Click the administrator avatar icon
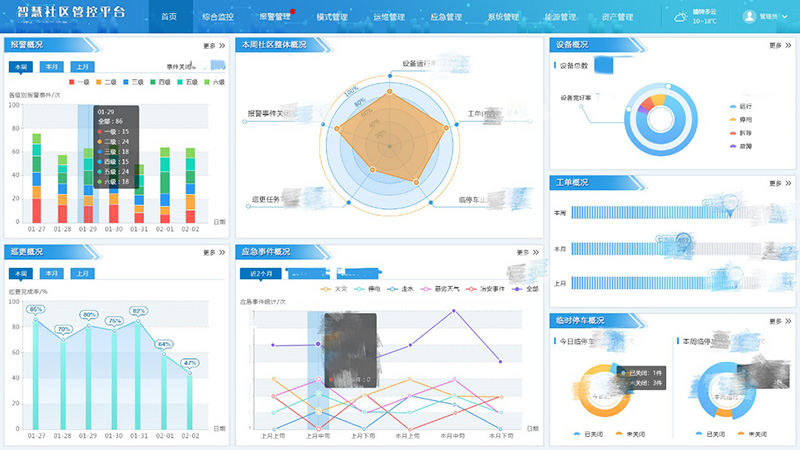 [749, 16]
